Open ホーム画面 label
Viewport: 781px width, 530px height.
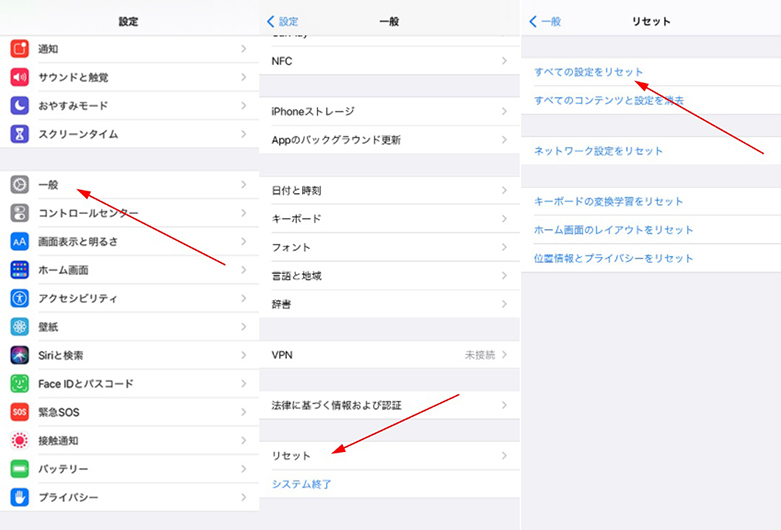coord(63,270)
